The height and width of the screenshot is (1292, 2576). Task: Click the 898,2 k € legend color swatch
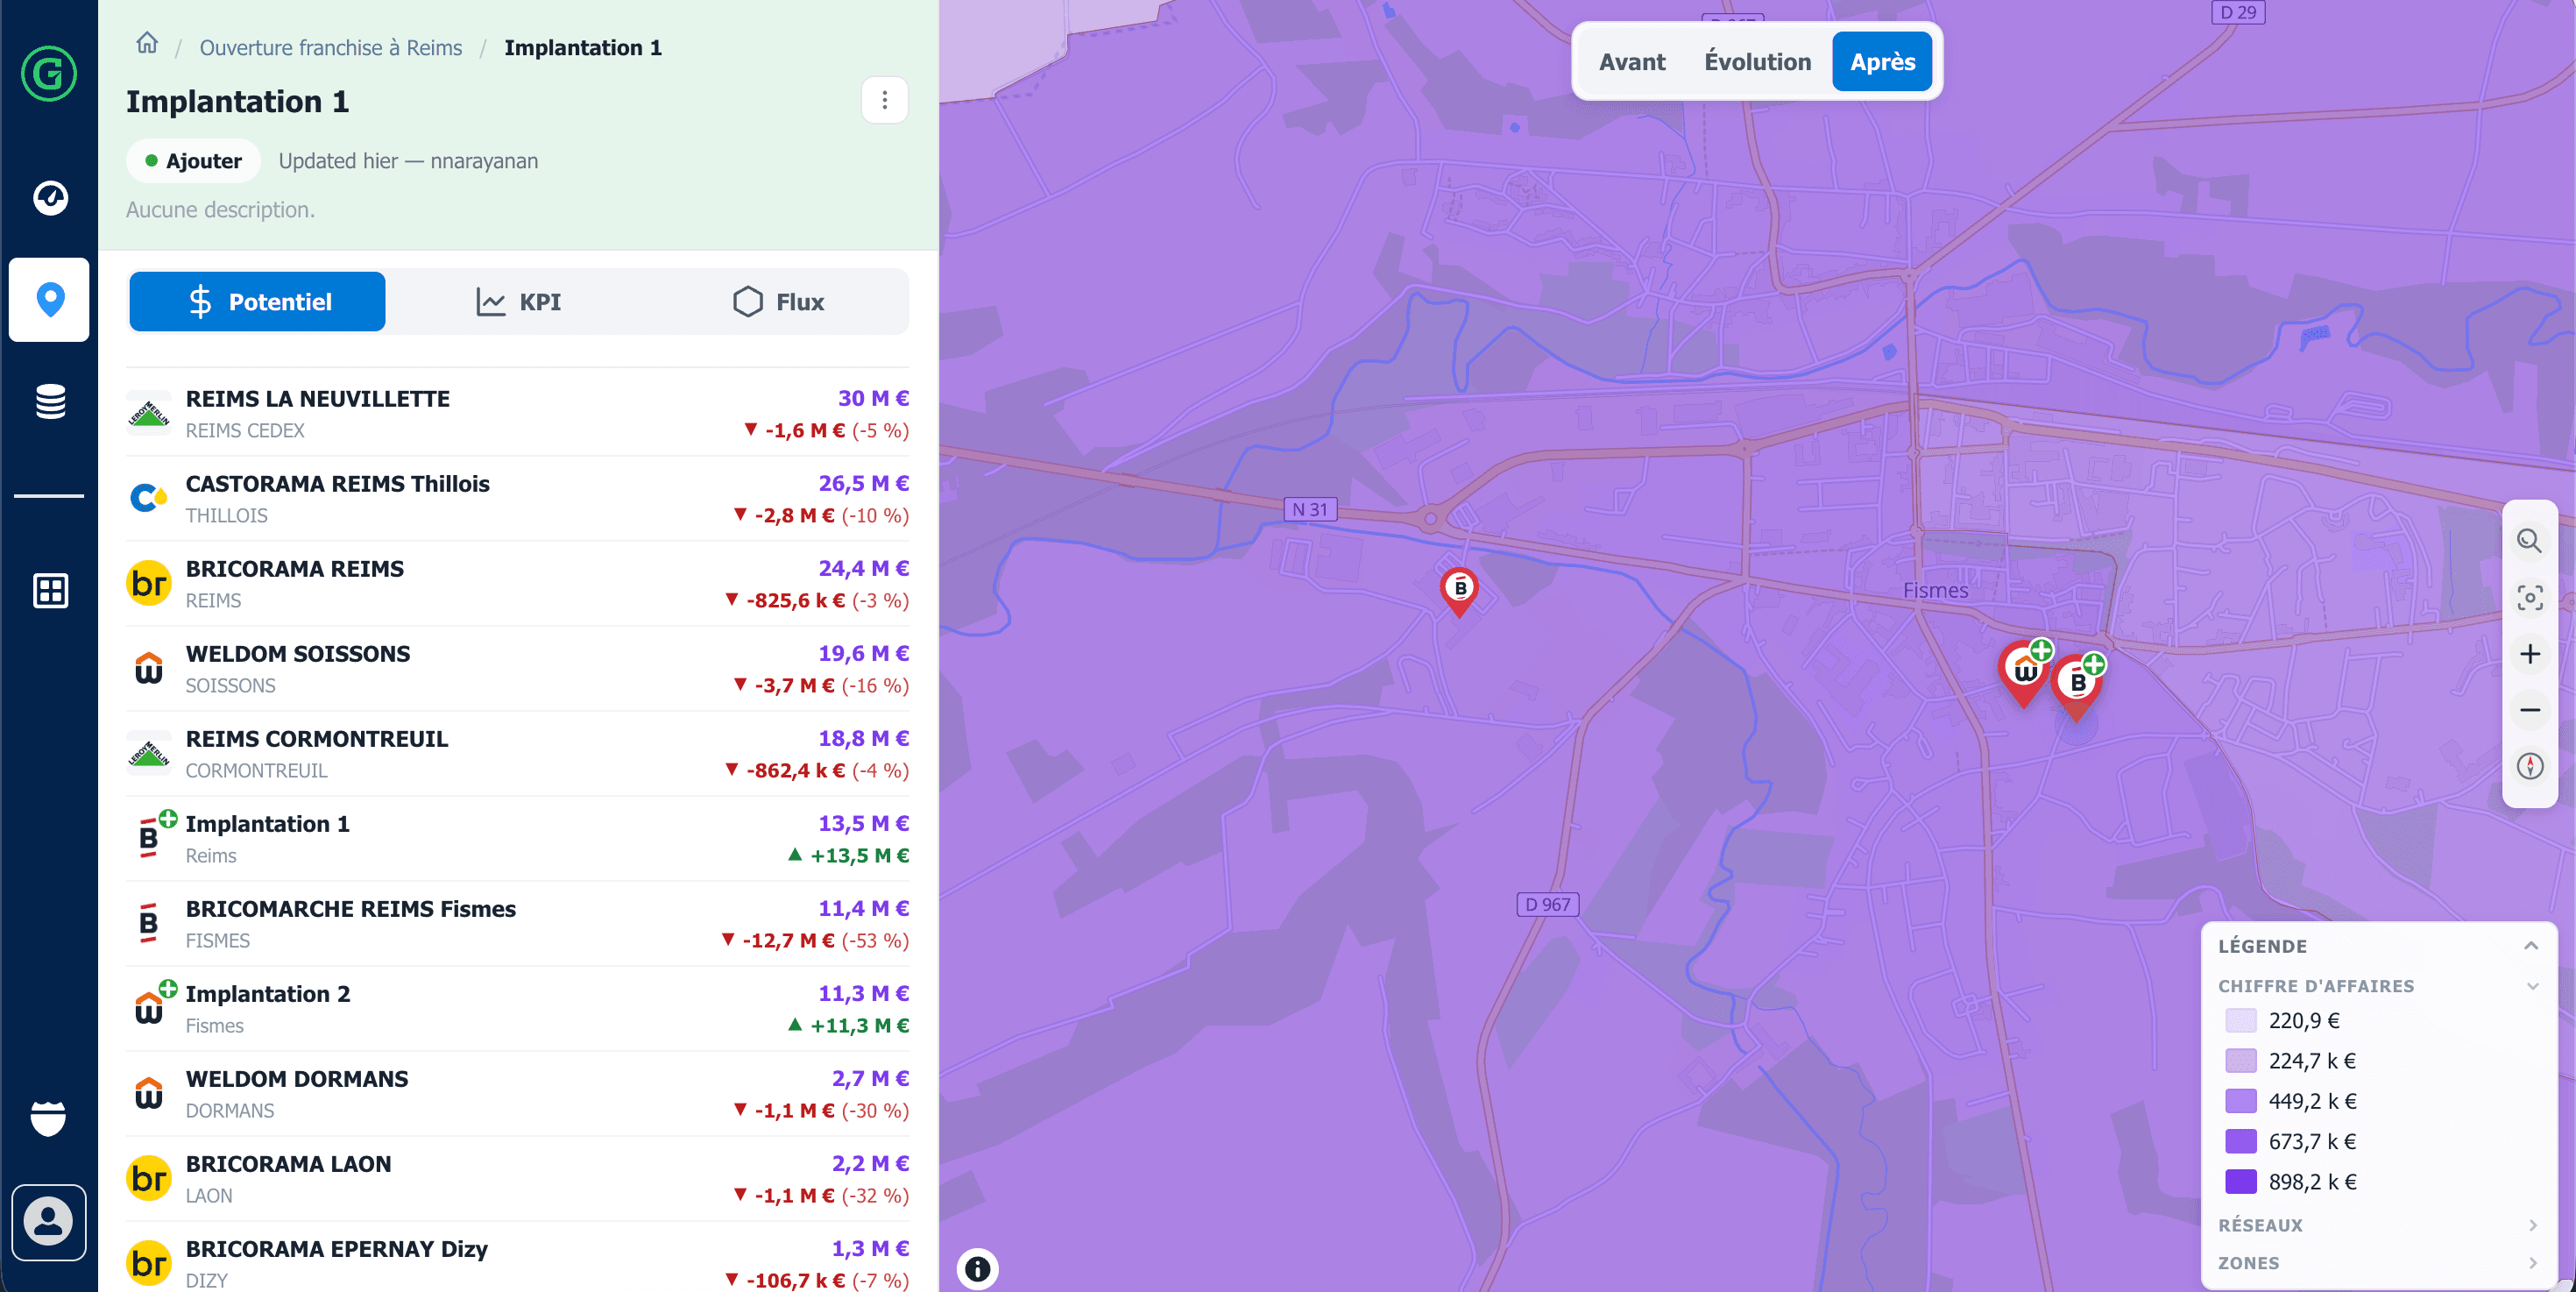pyautogui.click(x=2241, y=1182)
